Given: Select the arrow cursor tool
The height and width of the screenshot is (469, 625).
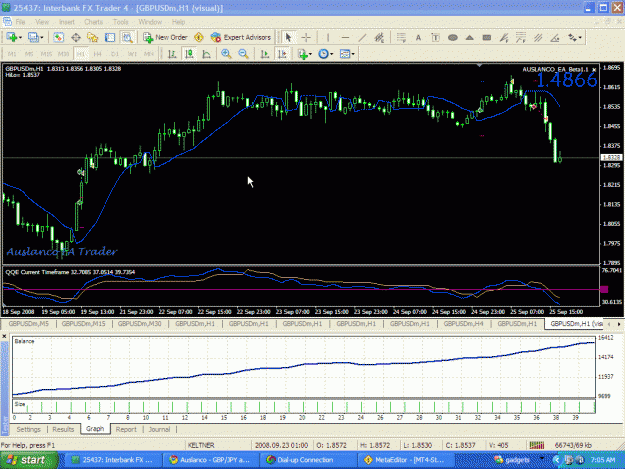Looking at the screenshot, I should 289,37.
